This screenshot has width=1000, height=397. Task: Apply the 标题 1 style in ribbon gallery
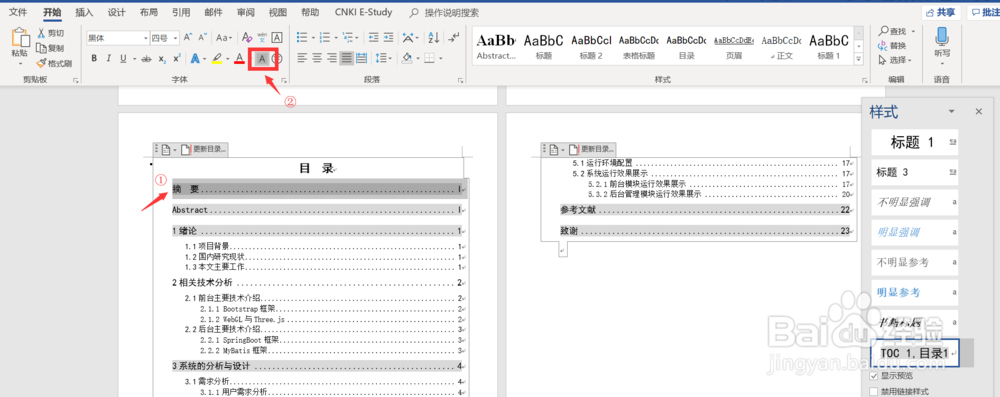tap(828, 47)
